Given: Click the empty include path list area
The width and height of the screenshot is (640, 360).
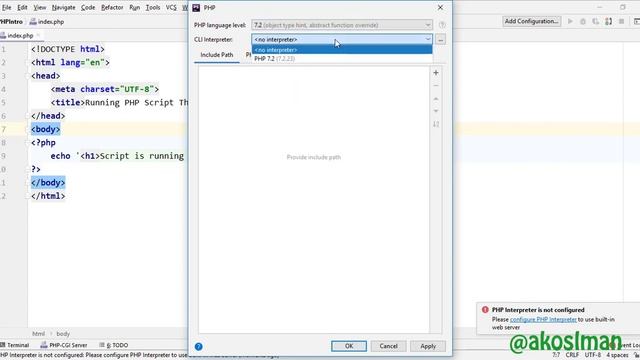Looking at the screenshot, I should 313,199.
